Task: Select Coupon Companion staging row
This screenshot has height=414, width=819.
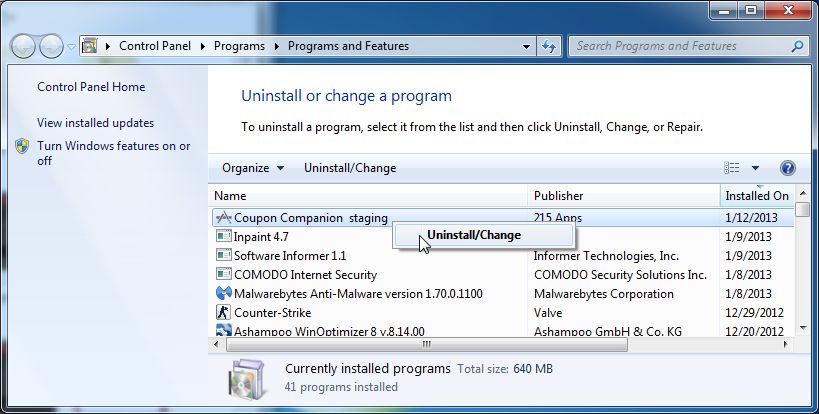Action: (502, 218)
